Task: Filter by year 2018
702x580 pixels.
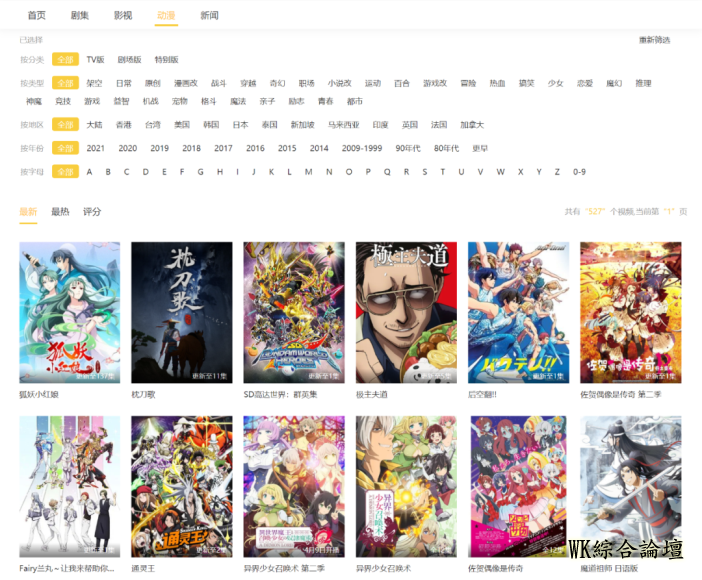Action: pyautogui.click(x=191, y=148)
